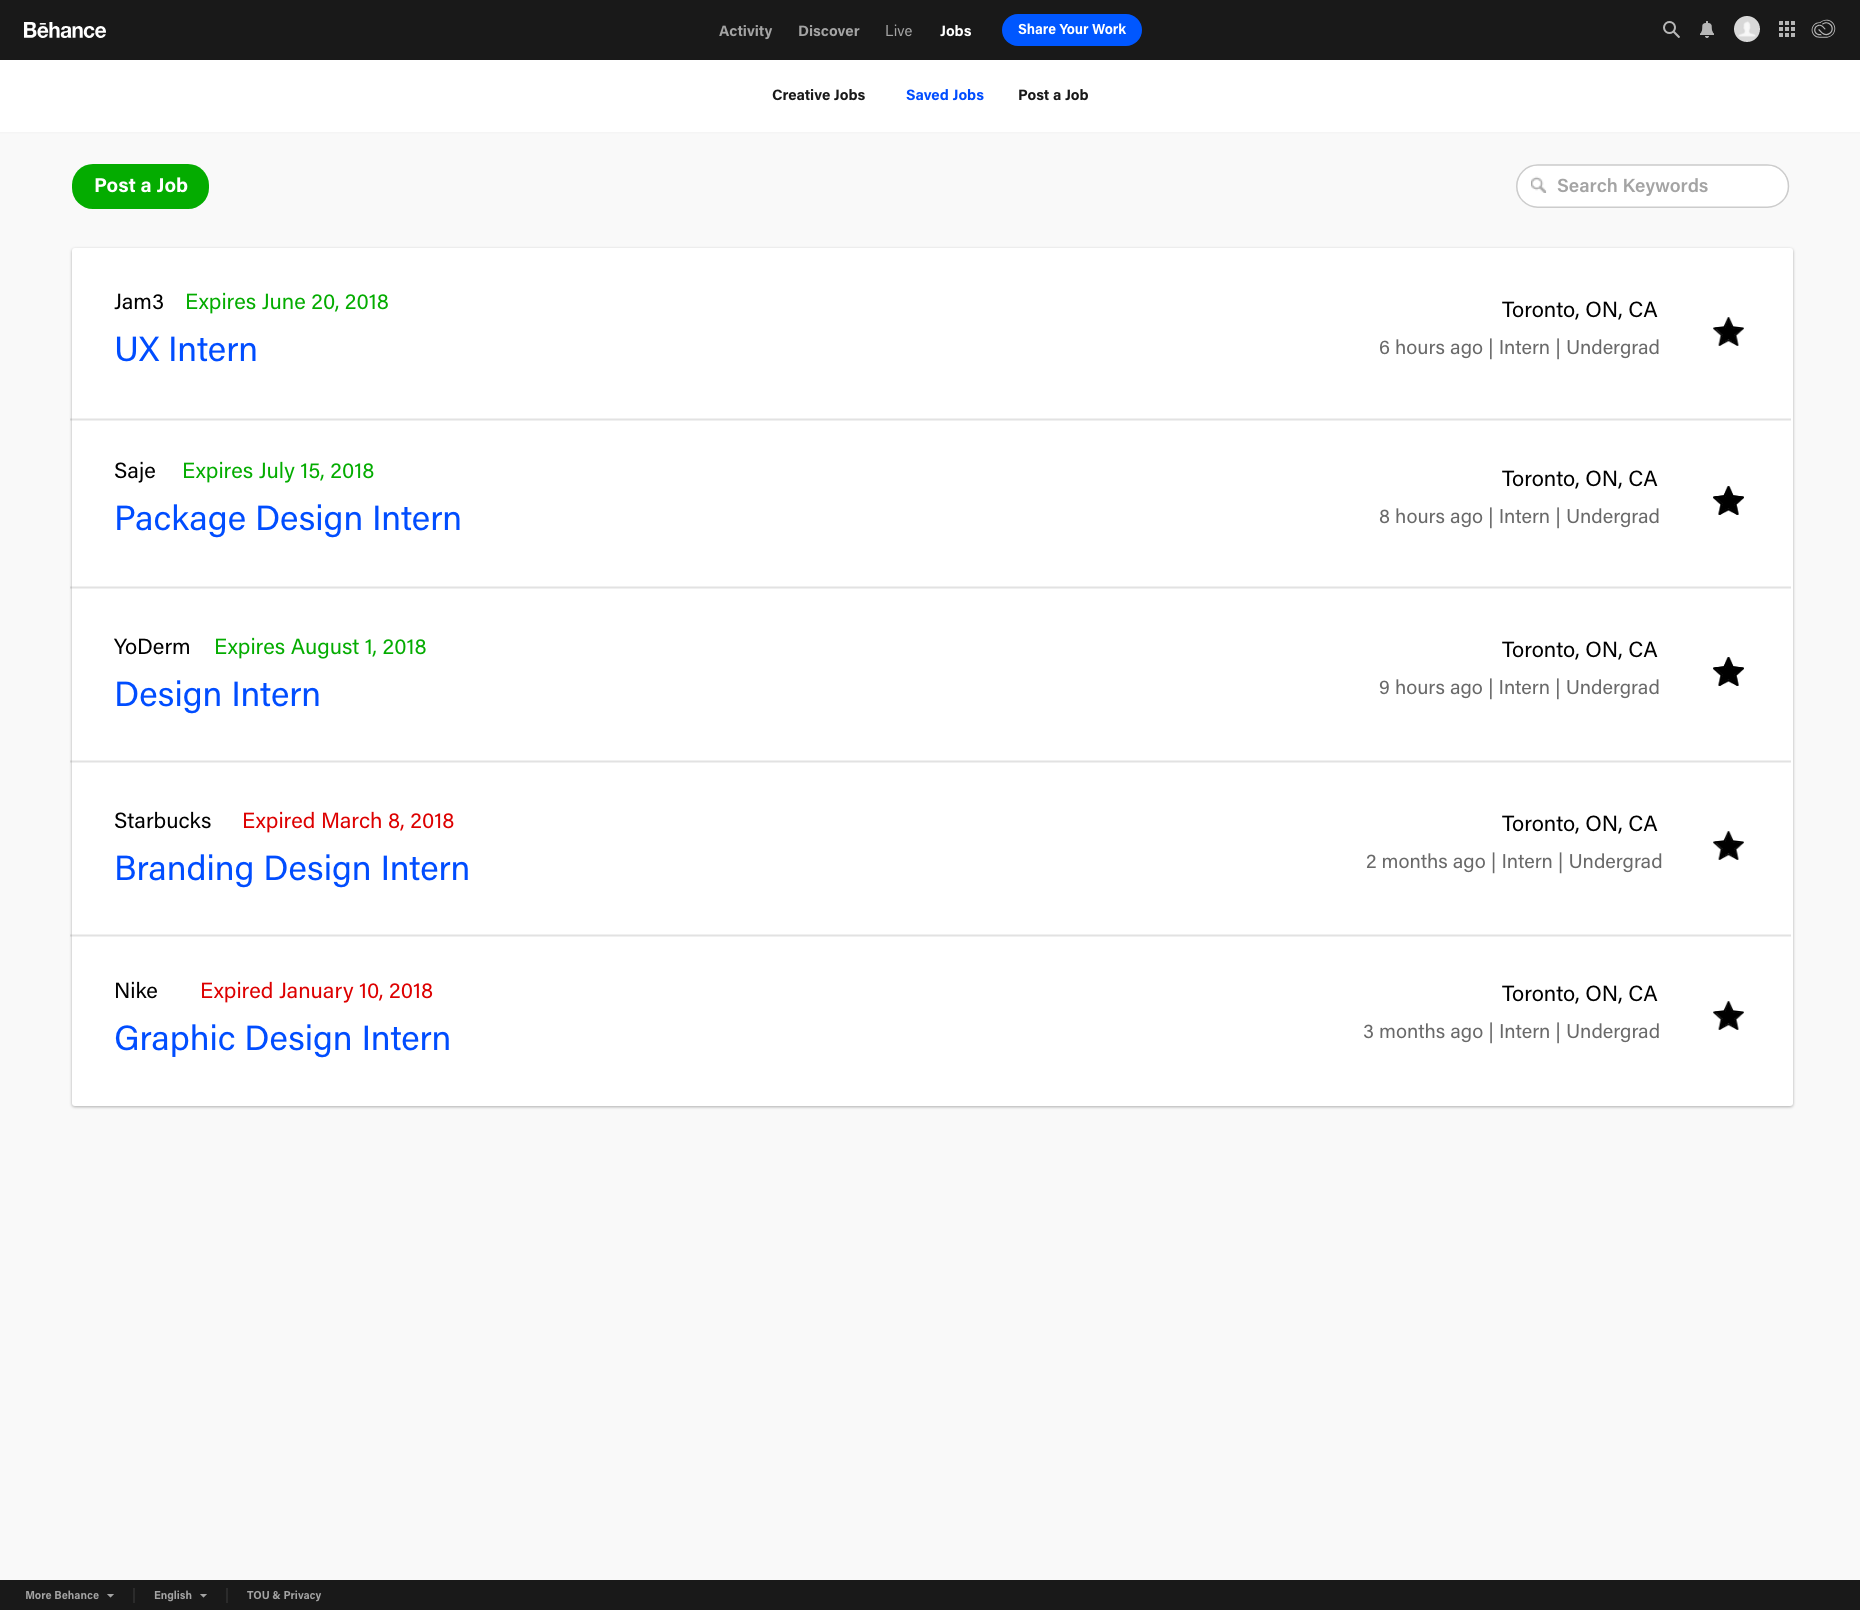The height and width of the screenshot is (1610, 1860).
Task: Open the search magnifier in top bar
Action: point(1671,30)
